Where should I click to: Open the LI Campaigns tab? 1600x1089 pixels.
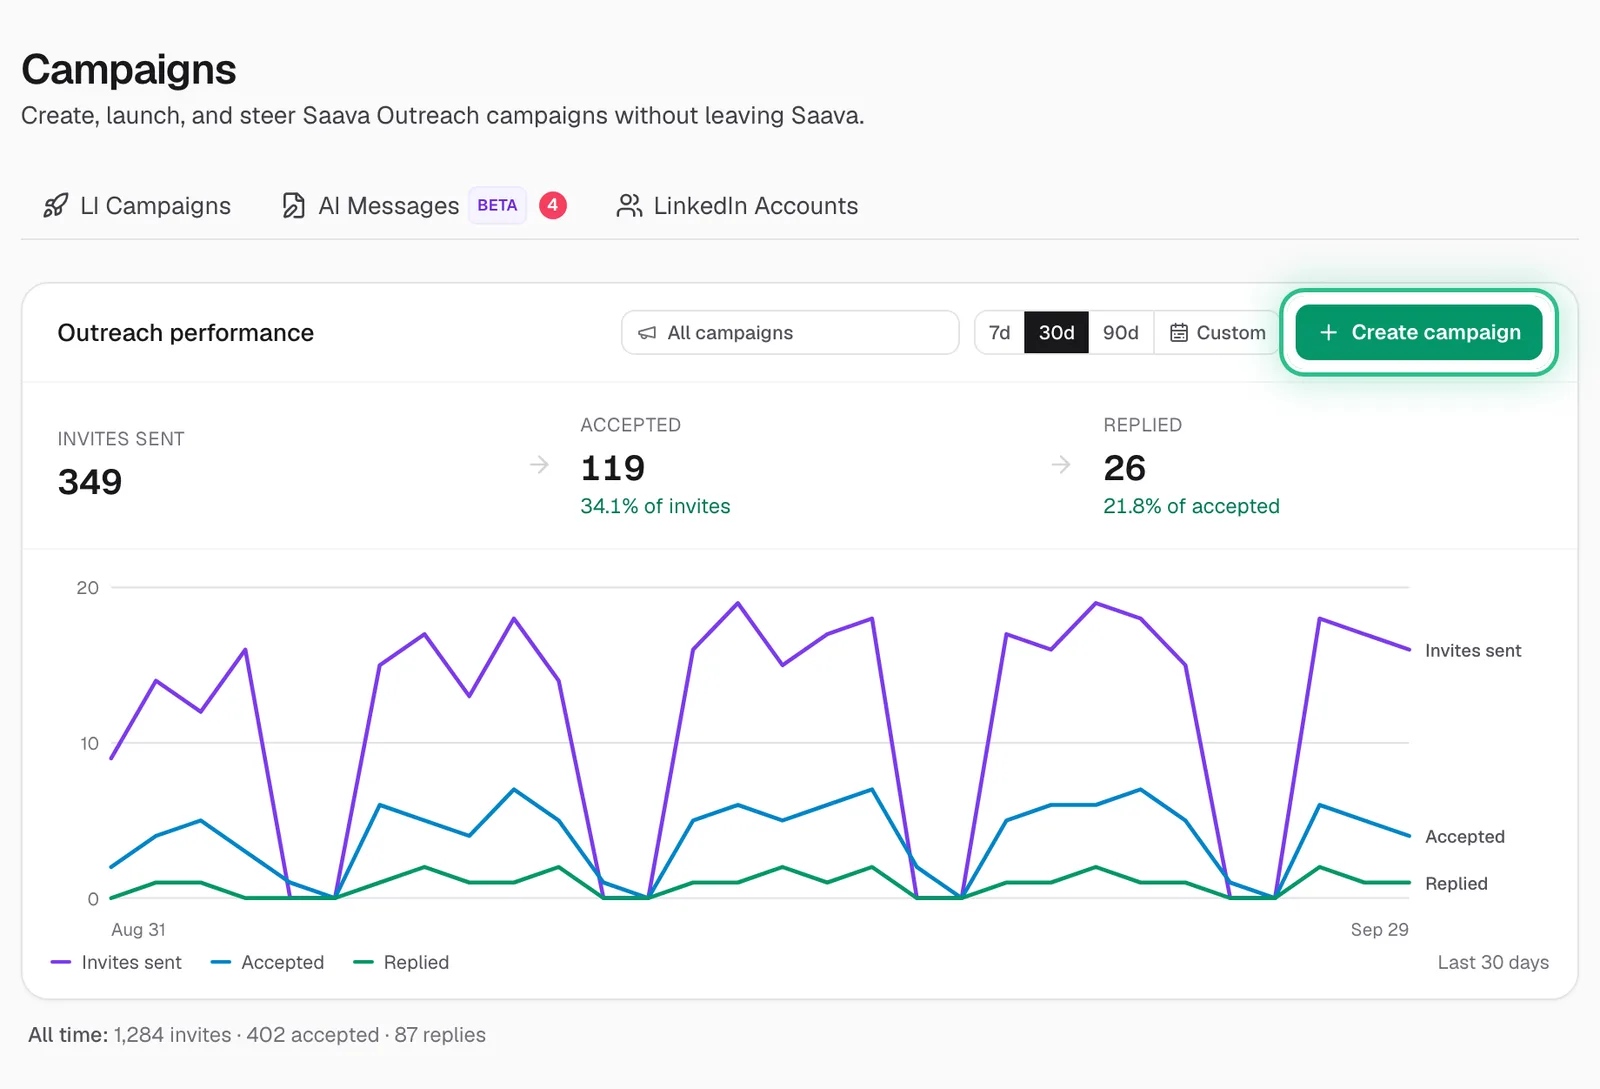click(x=137, y=206)
